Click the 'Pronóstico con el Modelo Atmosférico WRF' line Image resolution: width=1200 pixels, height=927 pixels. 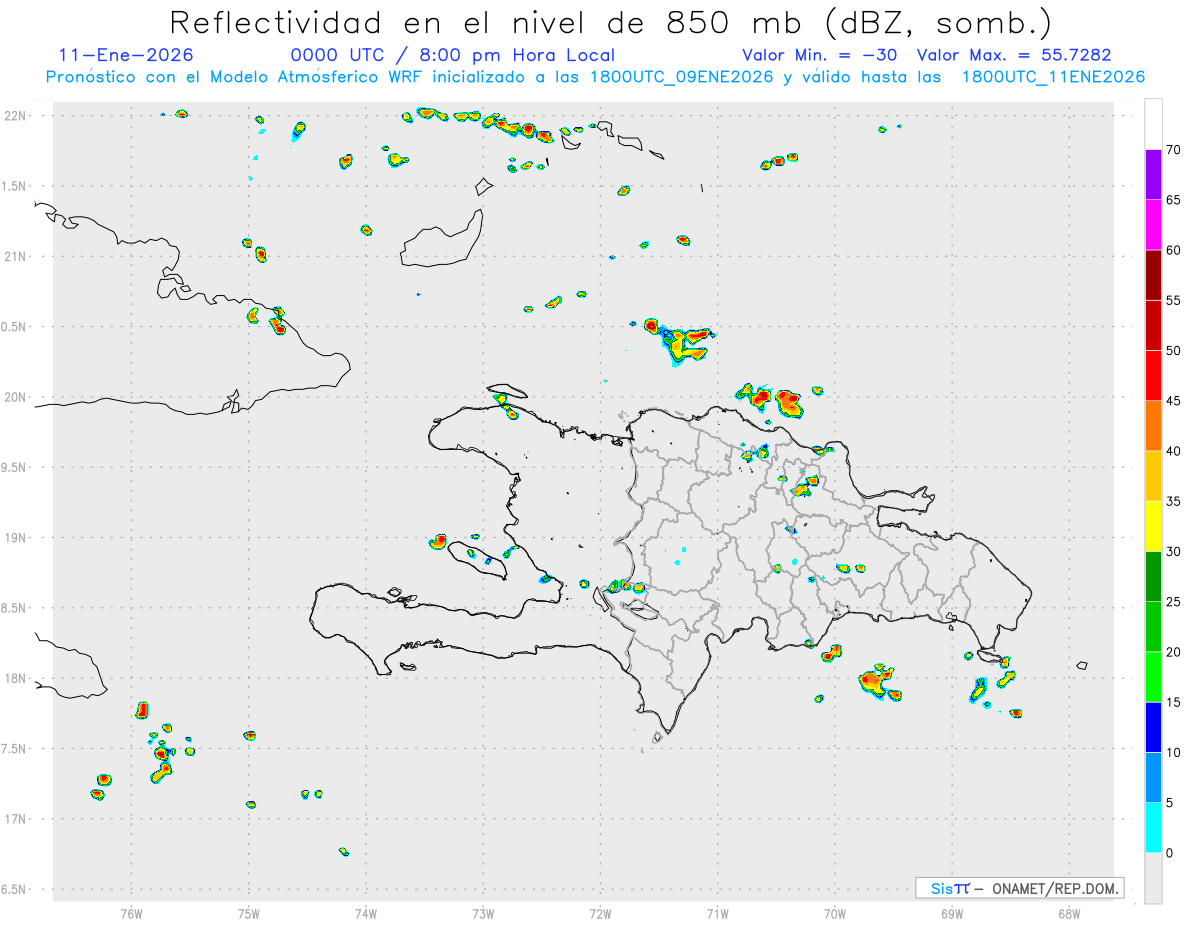595,77
